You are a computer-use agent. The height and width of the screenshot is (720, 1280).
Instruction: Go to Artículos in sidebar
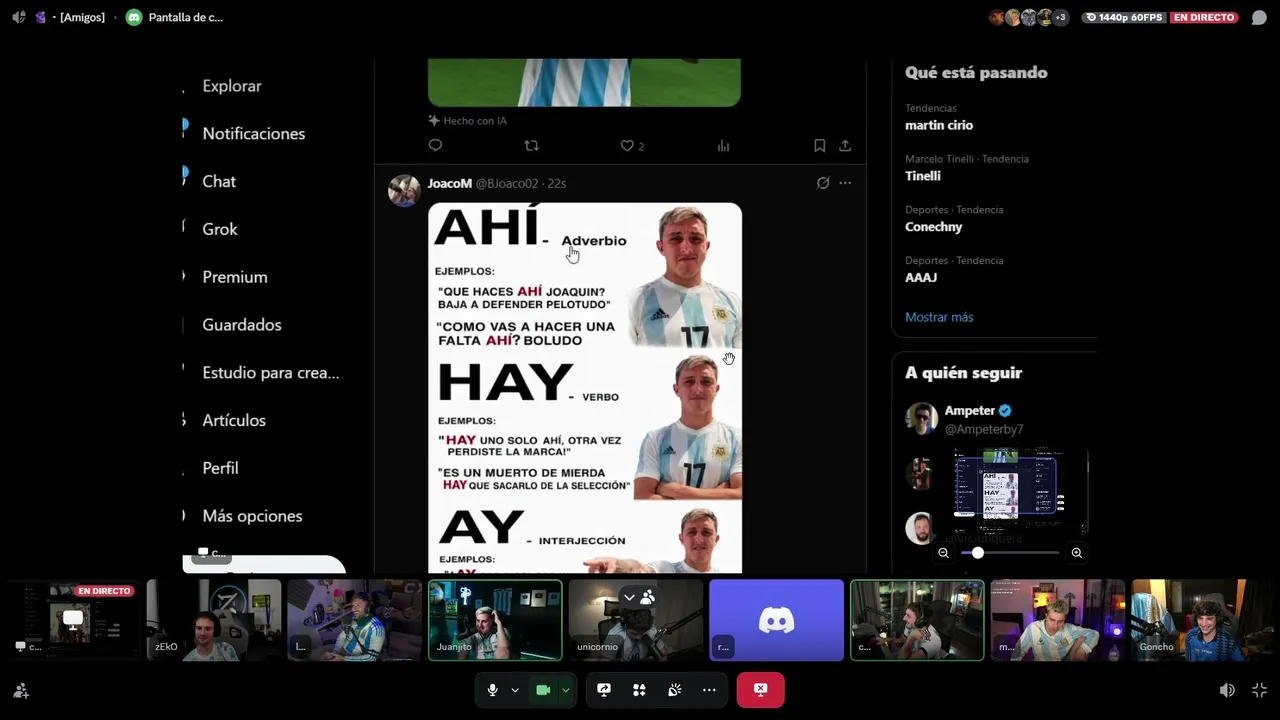pos(234,421)
